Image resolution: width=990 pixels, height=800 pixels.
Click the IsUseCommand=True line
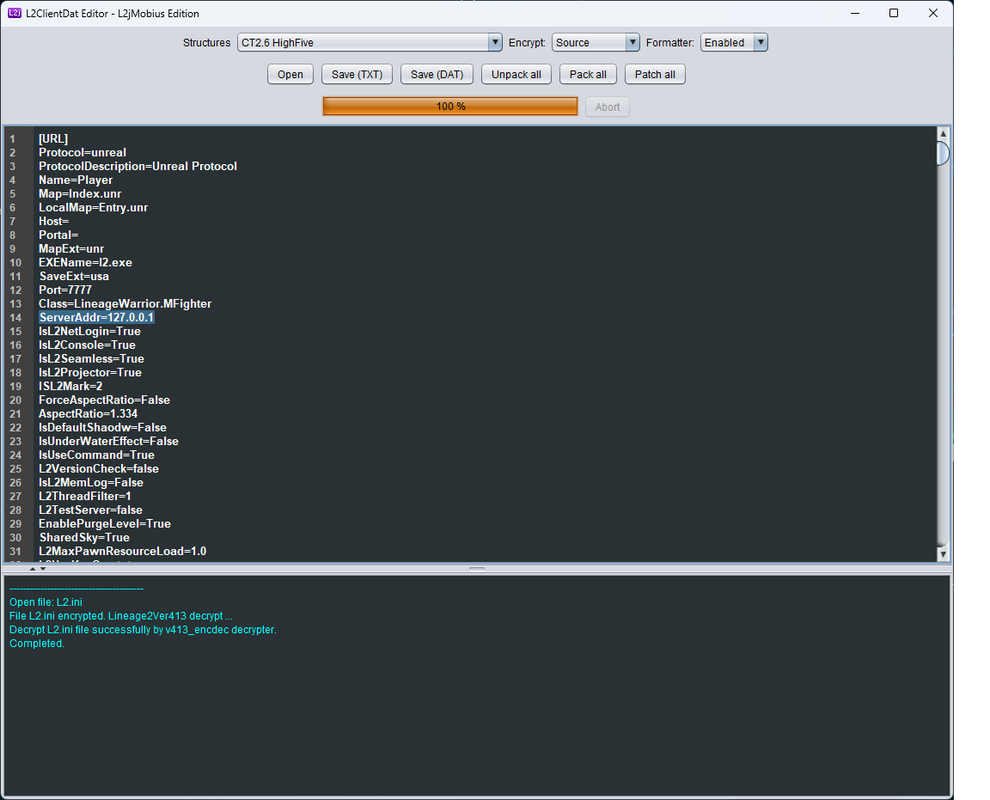tap(97, 455)
